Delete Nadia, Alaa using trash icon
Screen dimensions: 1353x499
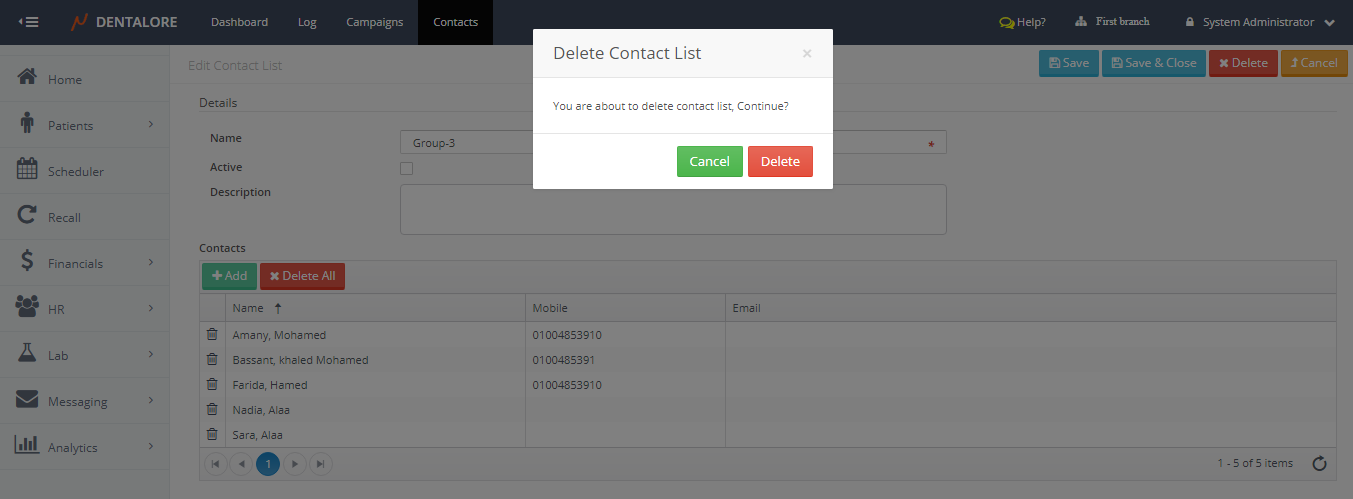pyautogui.click(x=212, y=409)
